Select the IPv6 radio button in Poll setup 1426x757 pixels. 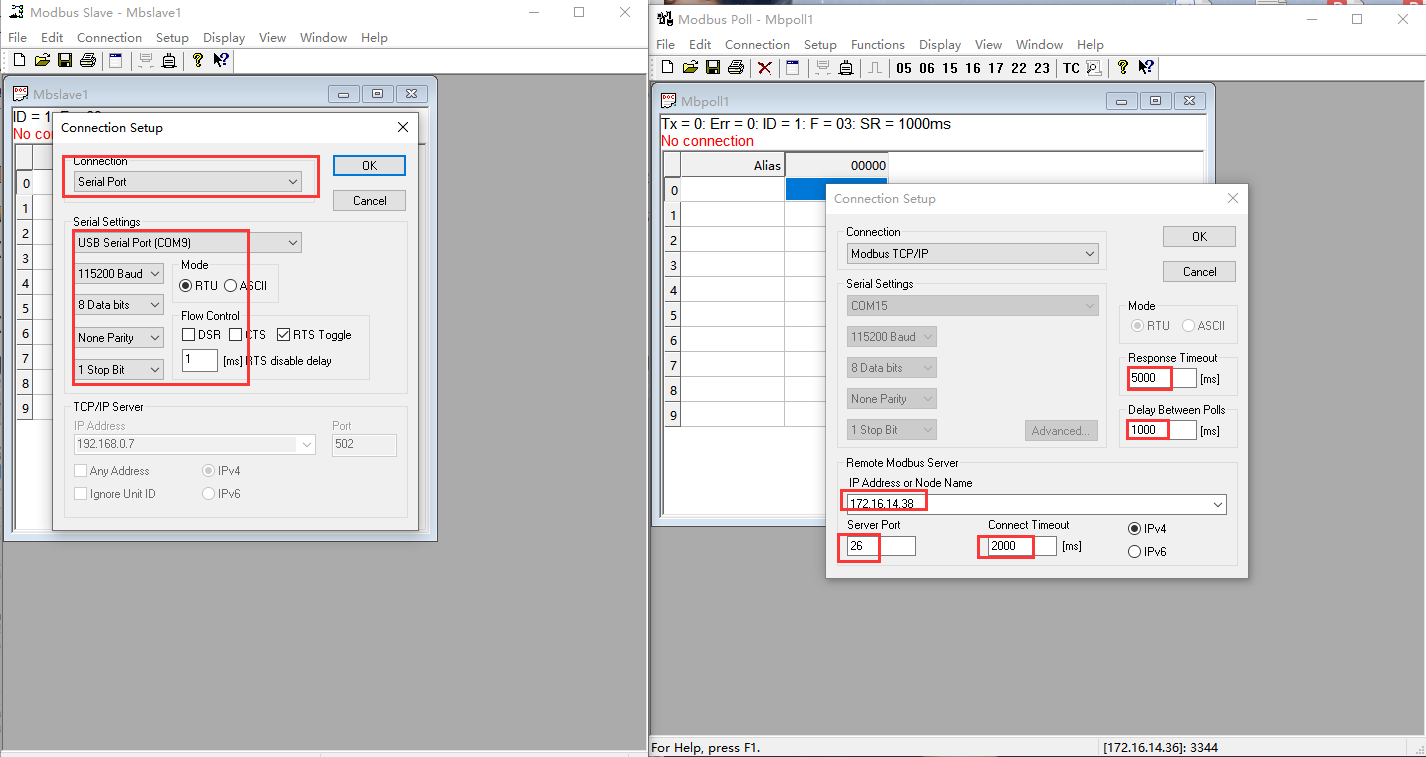coord(1134,551)
